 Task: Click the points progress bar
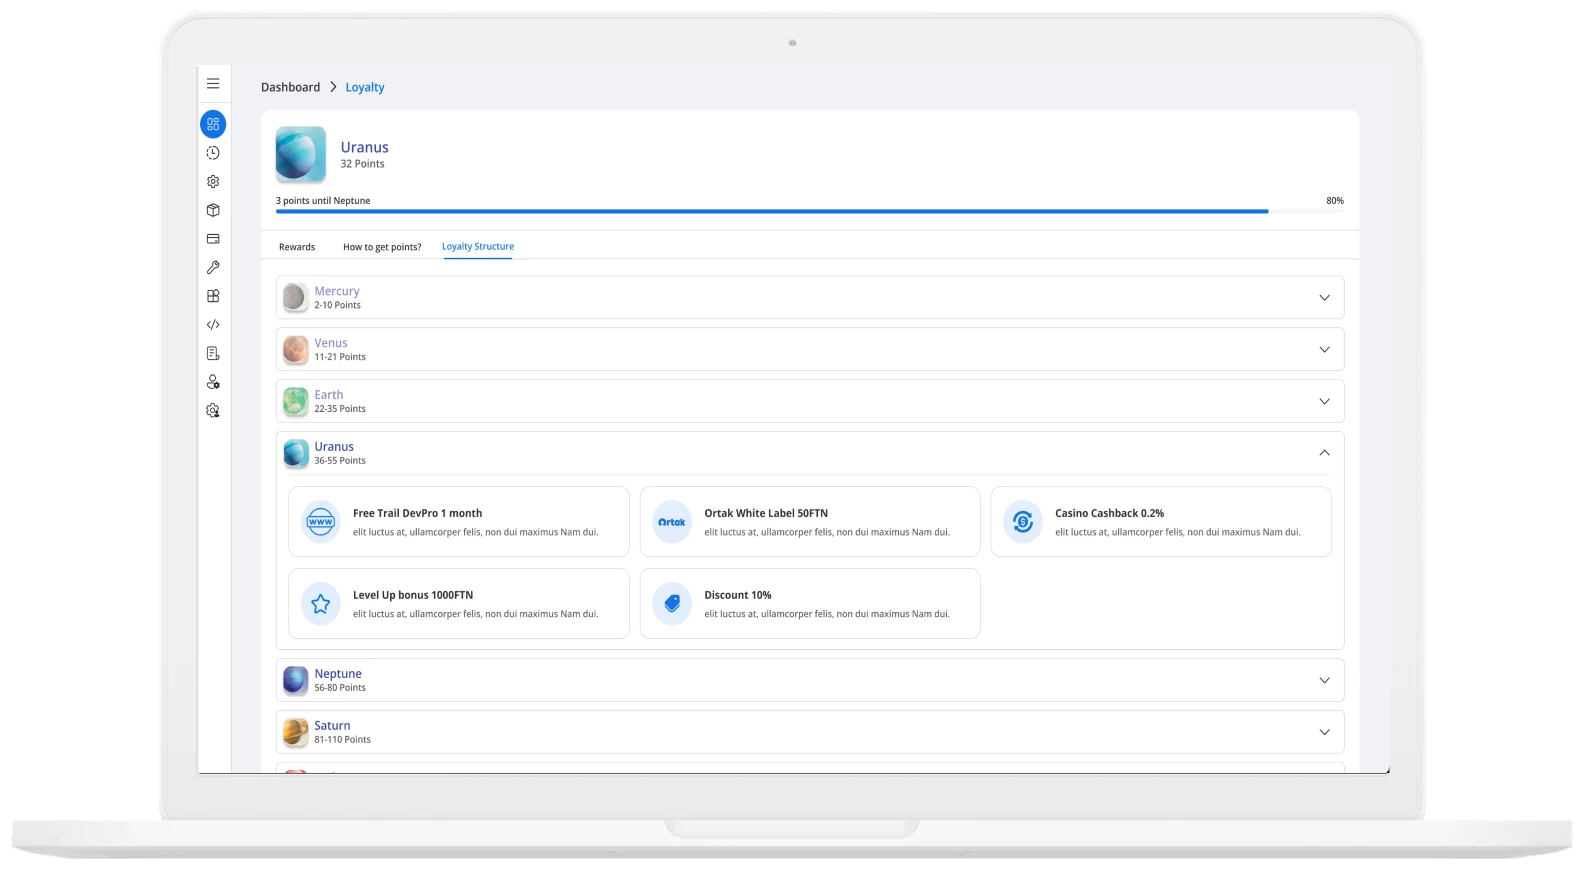click(810, 212)
